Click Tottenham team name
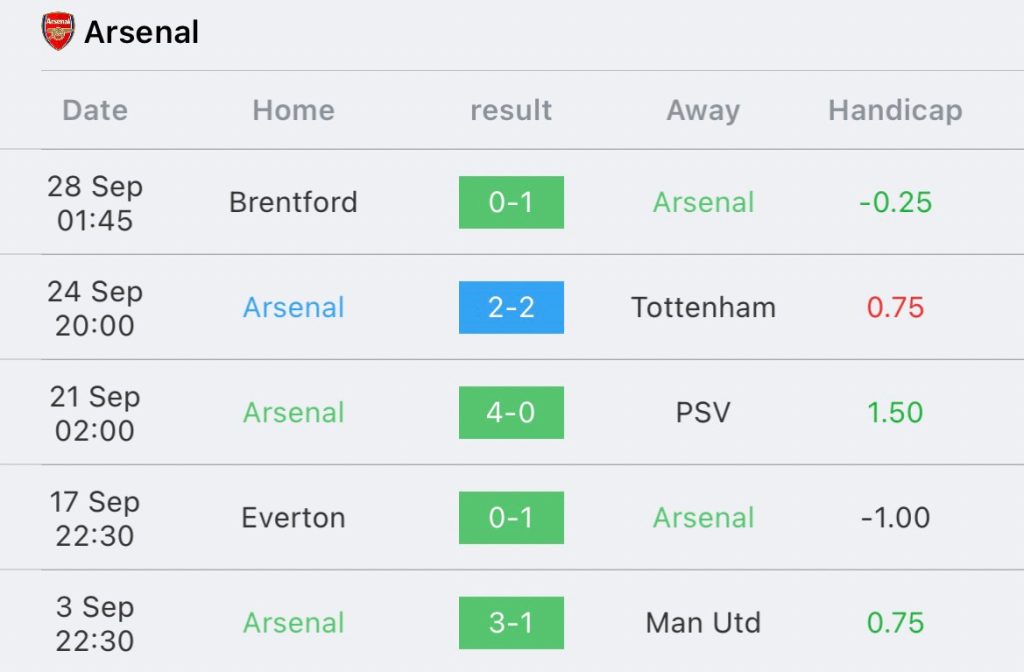Viewport: 1024px width, 672px height. click(x=703, y=307)
